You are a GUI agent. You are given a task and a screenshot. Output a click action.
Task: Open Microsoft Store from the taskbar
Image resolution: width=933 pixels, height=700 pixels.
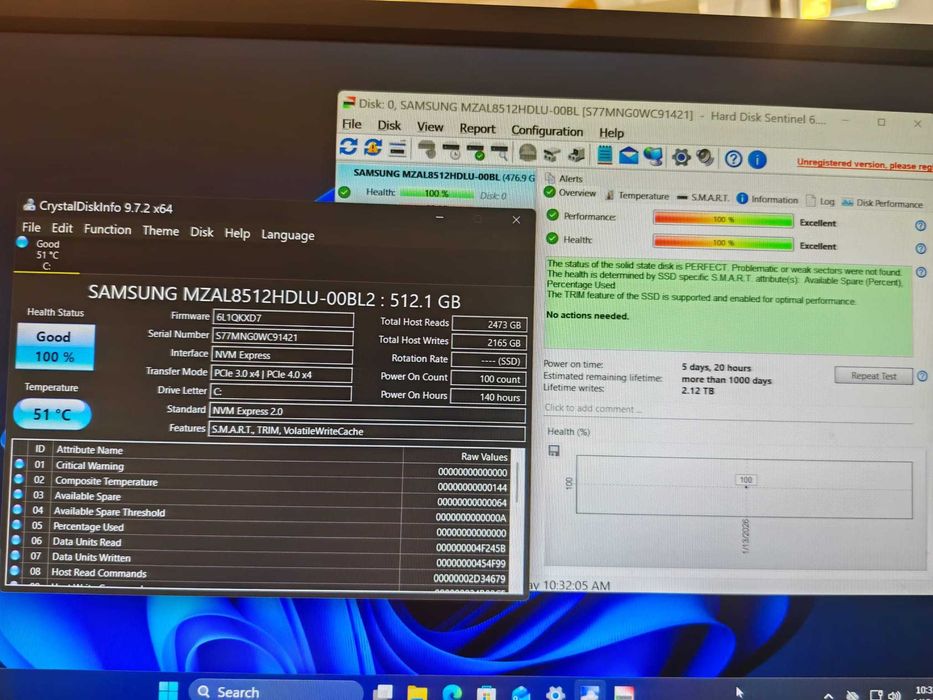(486, 692)
